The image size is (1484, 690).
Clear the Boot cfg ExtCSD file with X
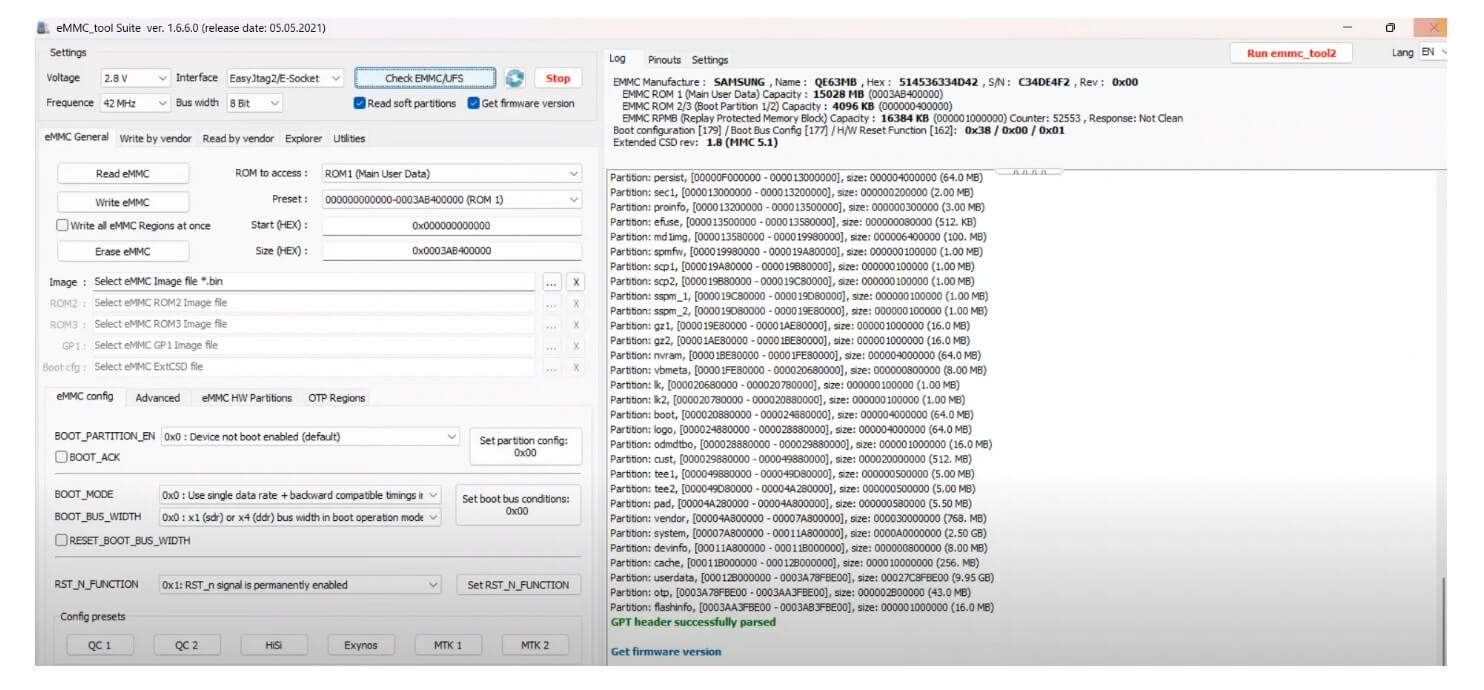click(576, 367)
